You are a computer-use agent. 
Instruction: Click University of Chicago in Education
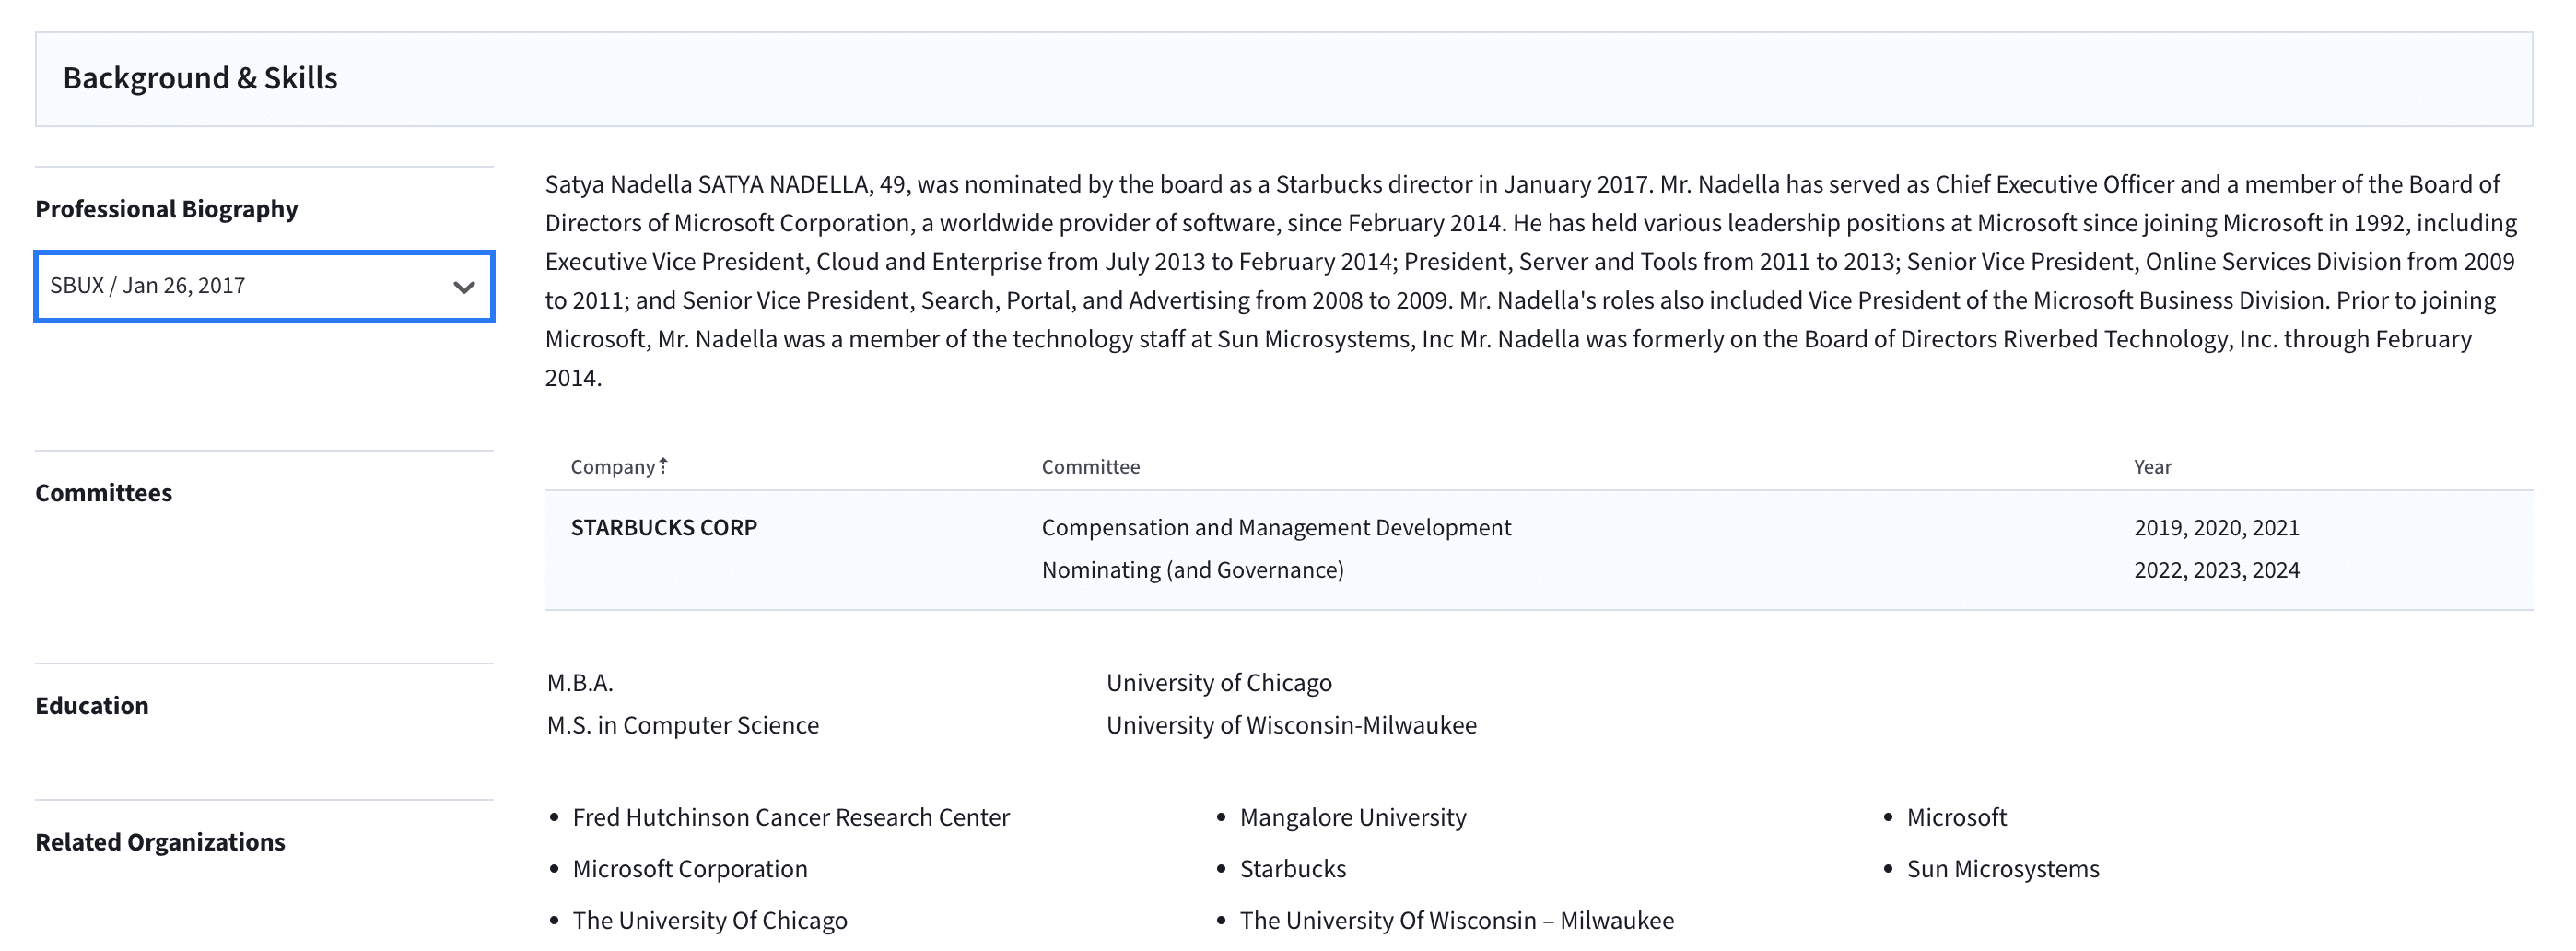pos(1219,683)
